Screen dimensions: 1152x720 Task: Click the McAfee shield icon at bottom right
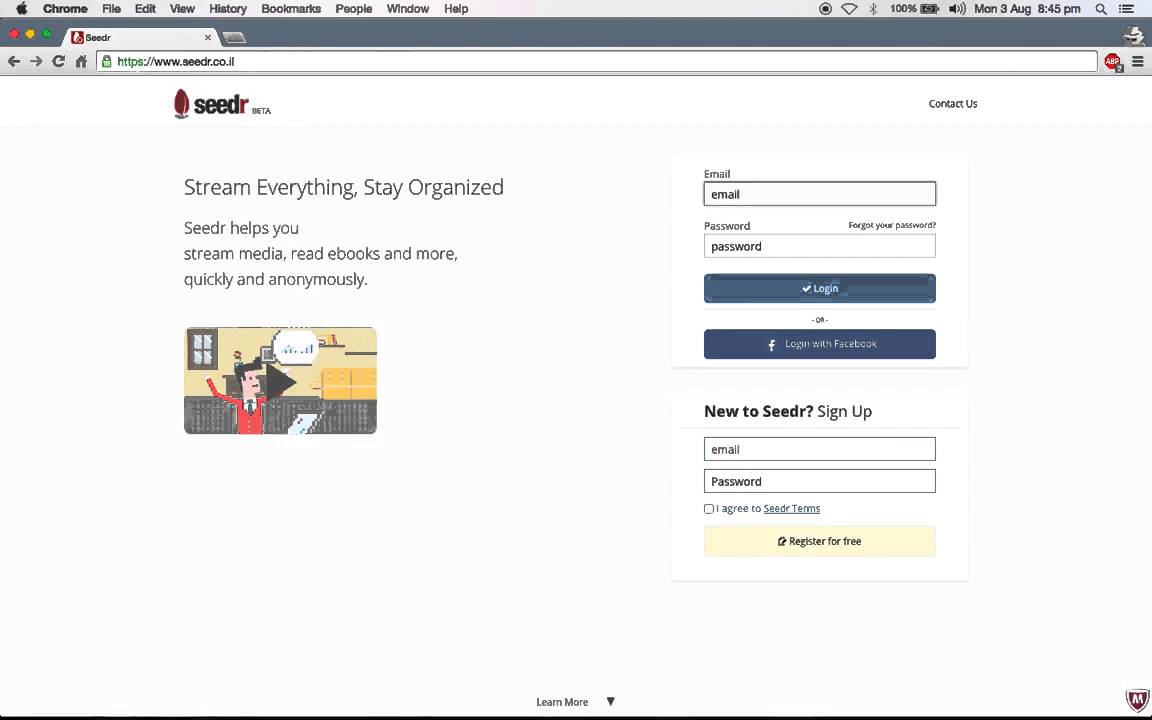[1137, 699]
